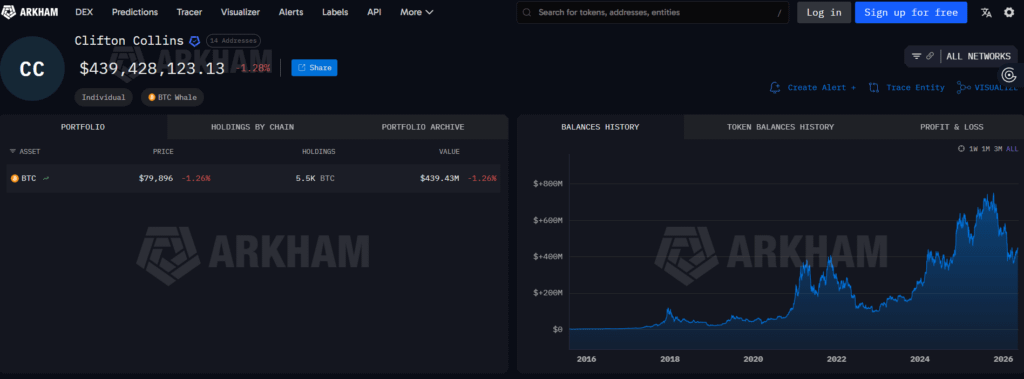Click the Create Alert + link
This screenshot has height=379, width=1024.
tap(821, 87)
